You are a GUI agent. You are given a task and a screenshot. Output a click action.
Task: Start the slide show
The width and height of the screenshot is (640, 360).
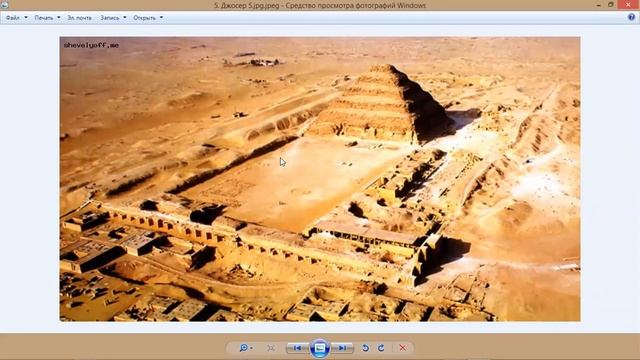click(x=320, y=348)
